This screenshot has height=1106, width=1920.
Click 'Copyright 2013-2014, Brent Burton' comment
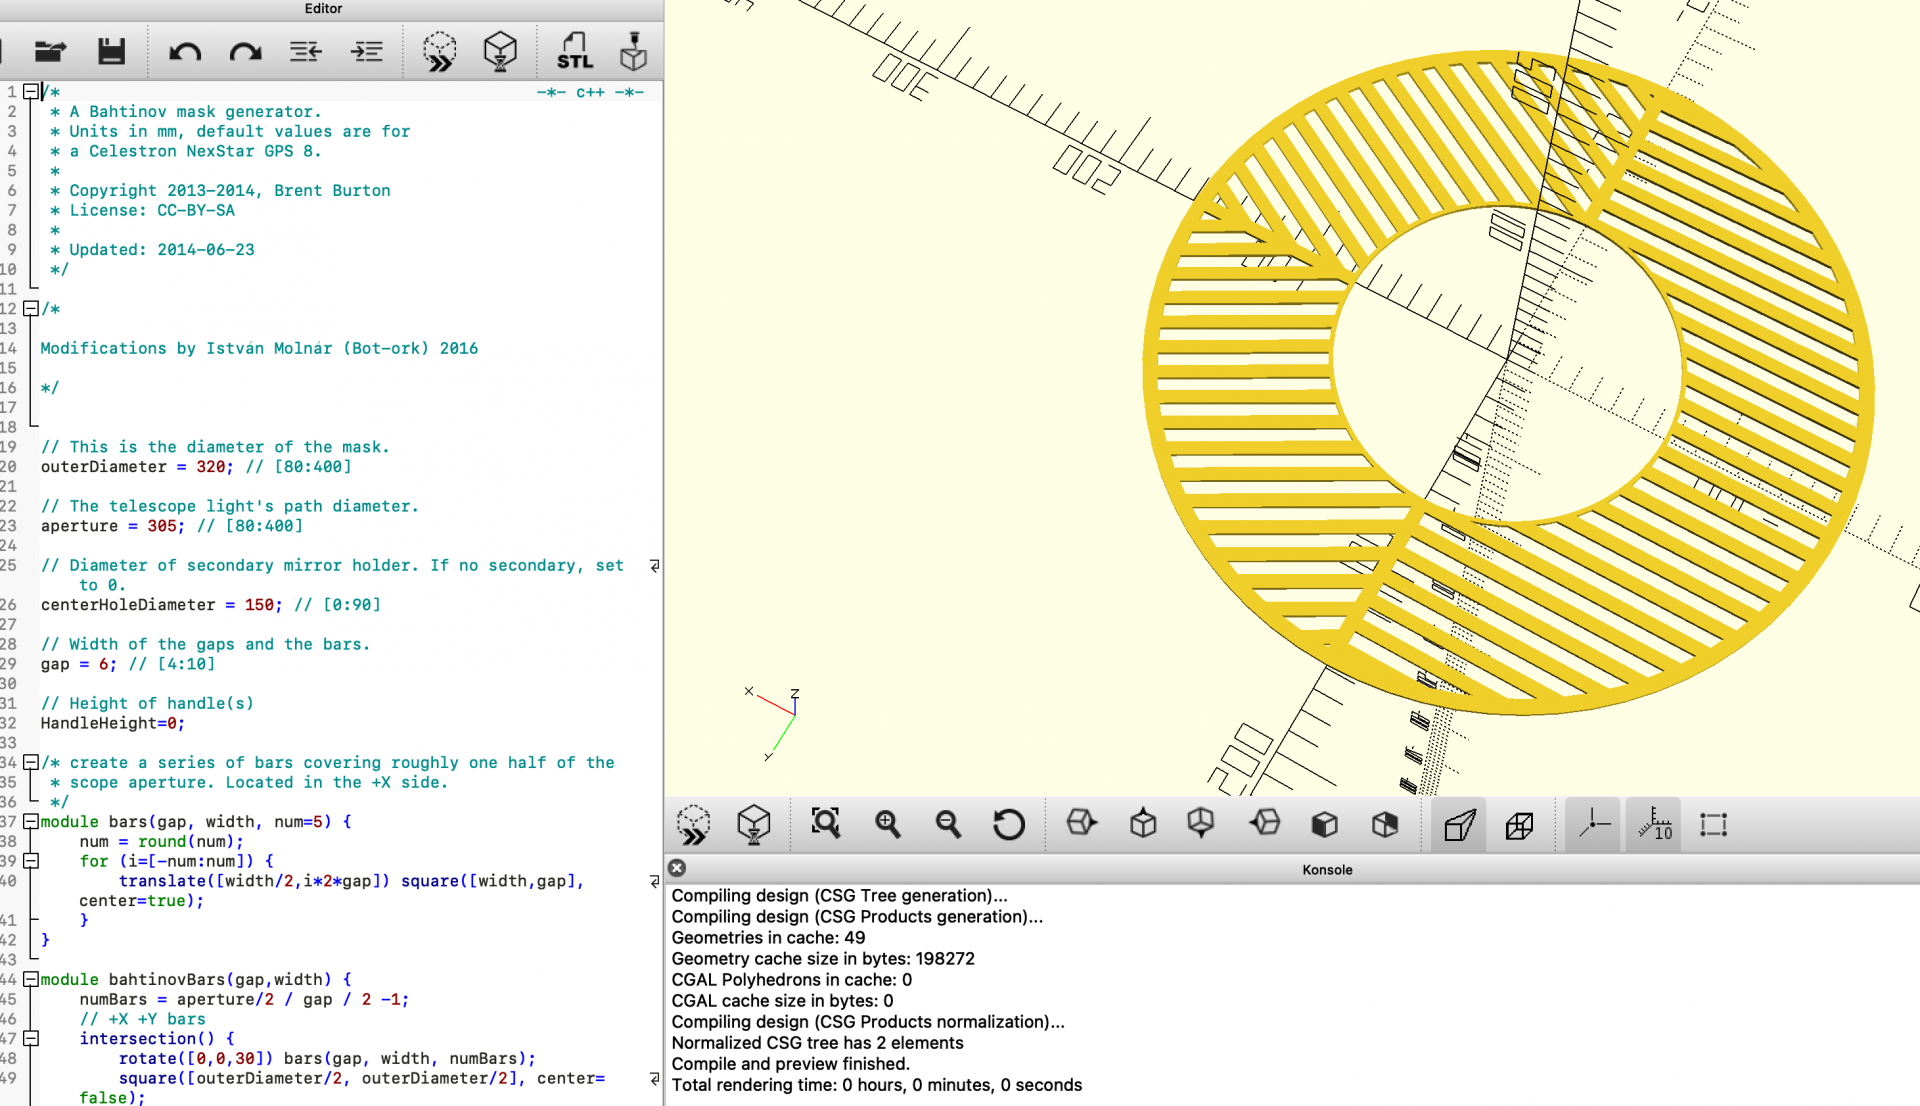pyautogui.click(x=229, y=191)
